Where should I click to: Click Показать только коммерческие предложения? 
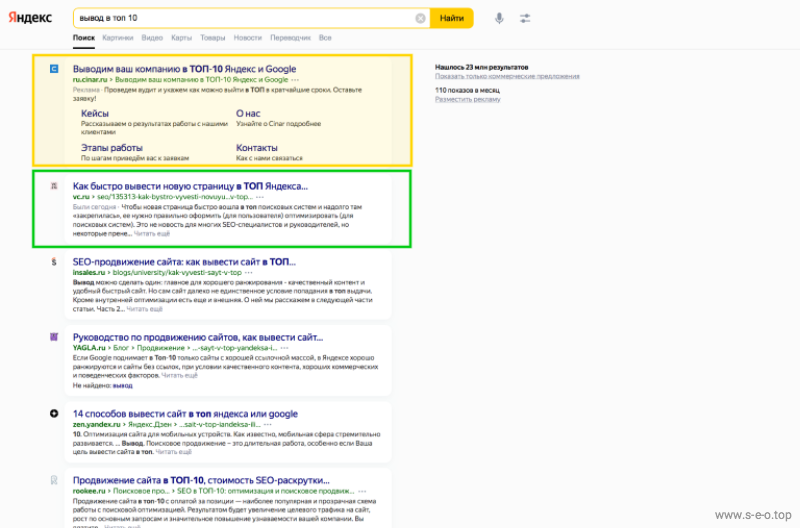507,76
